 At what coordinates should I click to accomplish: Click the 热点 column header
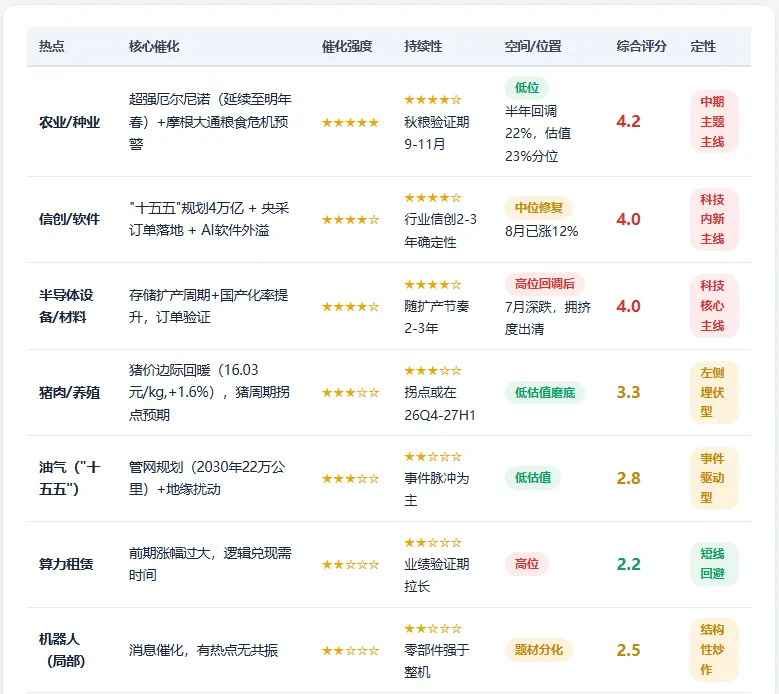coord(52,47)
